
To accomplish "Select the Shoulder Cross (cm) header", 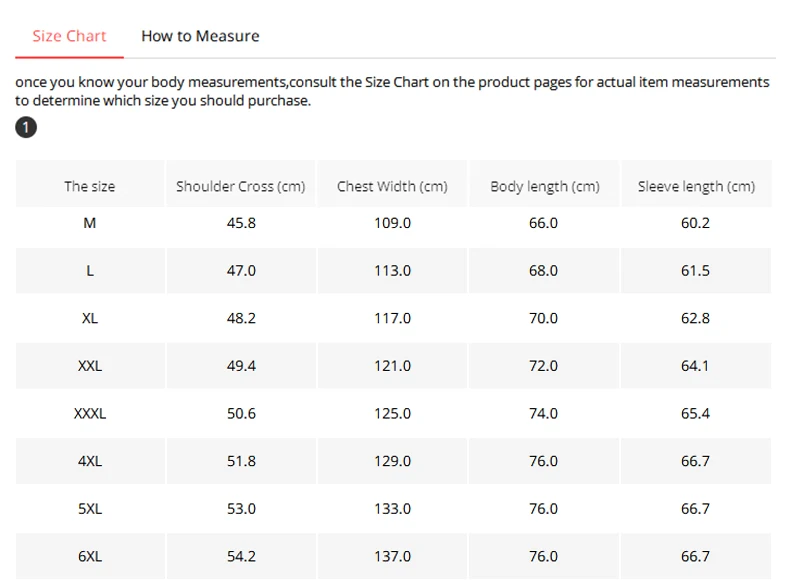I will pyautogui.click(x=241, y=186).
